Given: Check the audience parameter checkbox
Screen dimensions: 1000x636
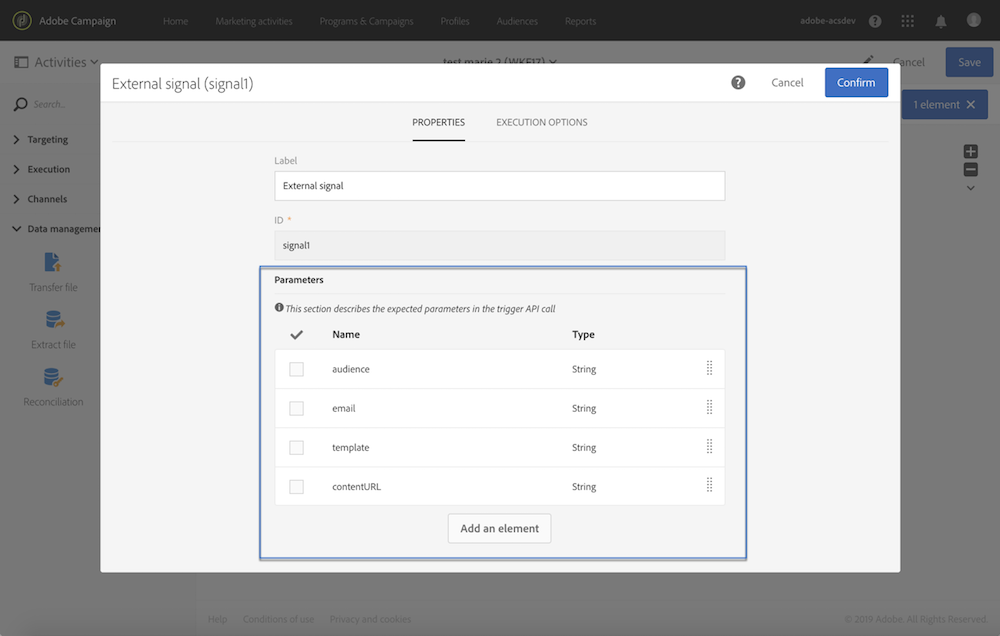Looking at the screenshot, I should 297,369.
